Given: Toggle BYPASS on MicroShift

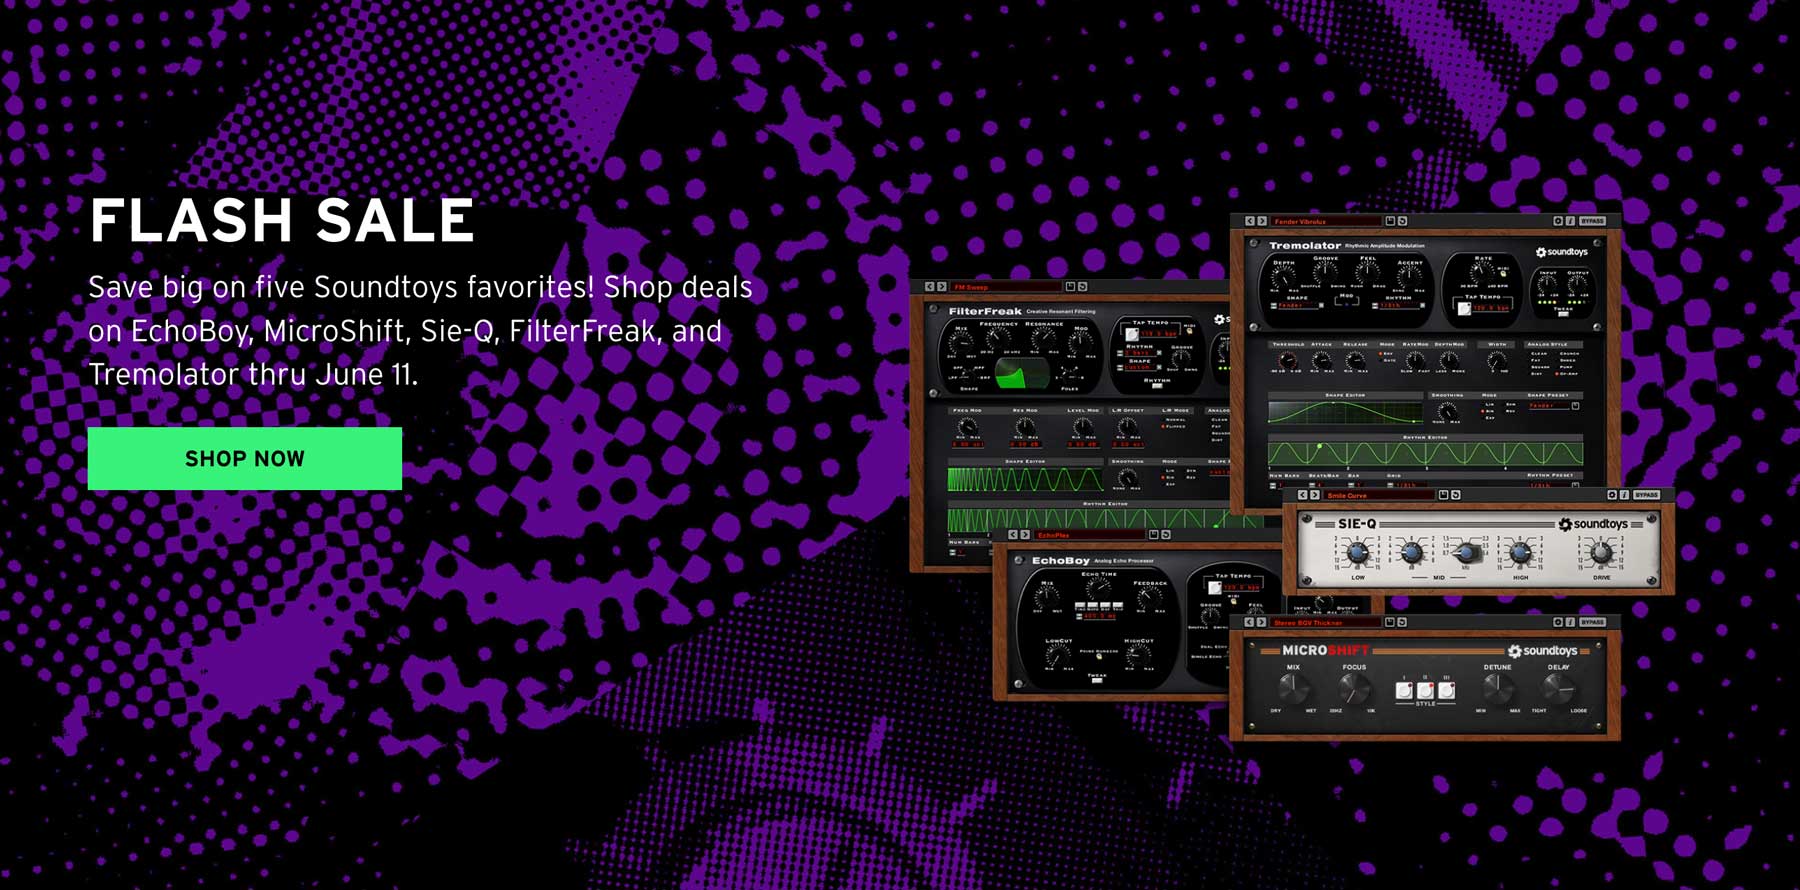Looking at the screenshot, I should point(1593,622).
